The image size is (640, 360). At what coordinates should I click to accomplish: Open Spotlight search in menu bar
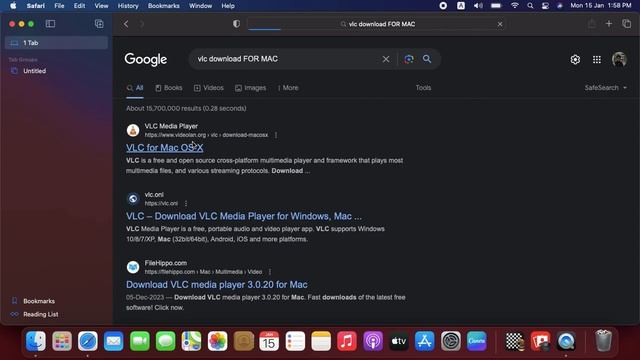(530, 6)
